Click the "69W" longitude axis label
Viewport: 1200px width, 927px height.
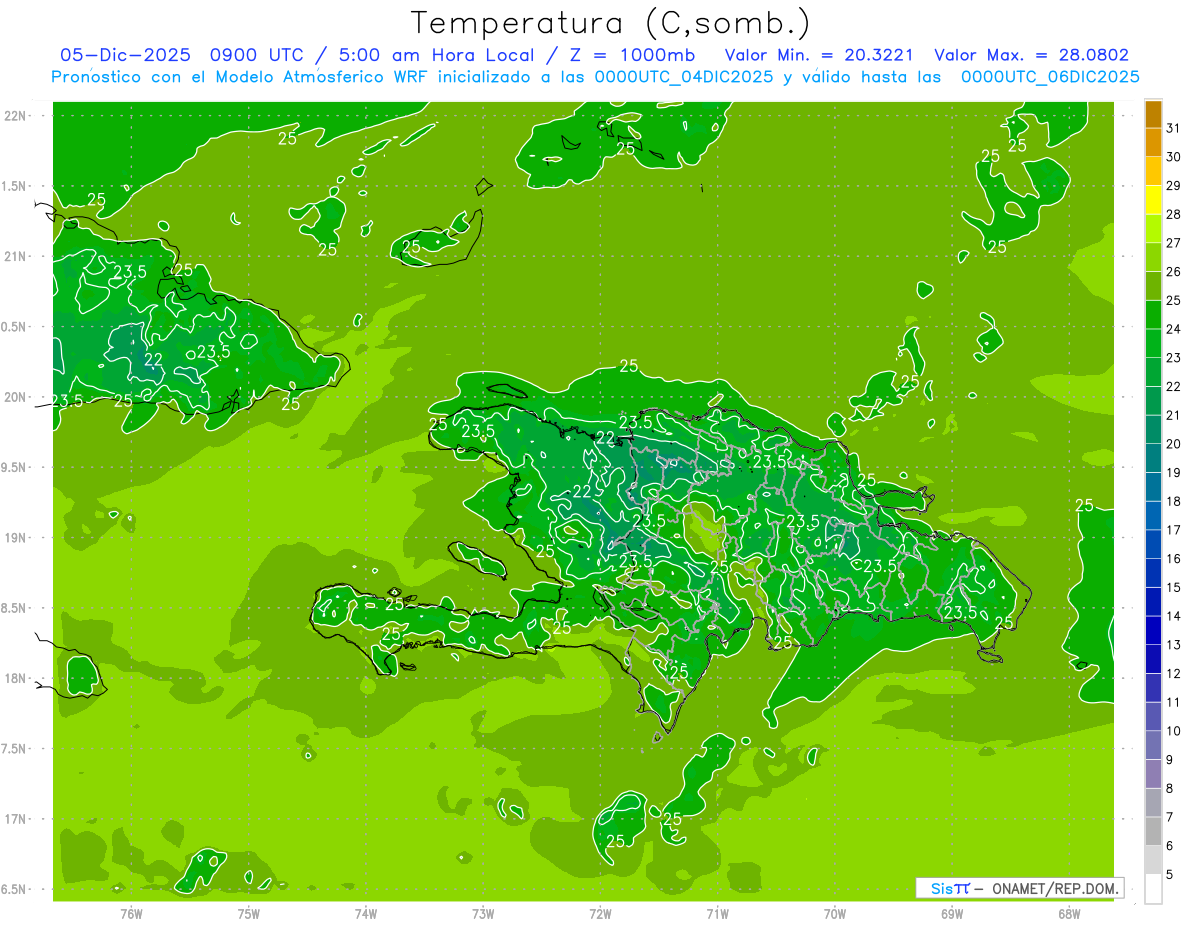pos(952,914)
